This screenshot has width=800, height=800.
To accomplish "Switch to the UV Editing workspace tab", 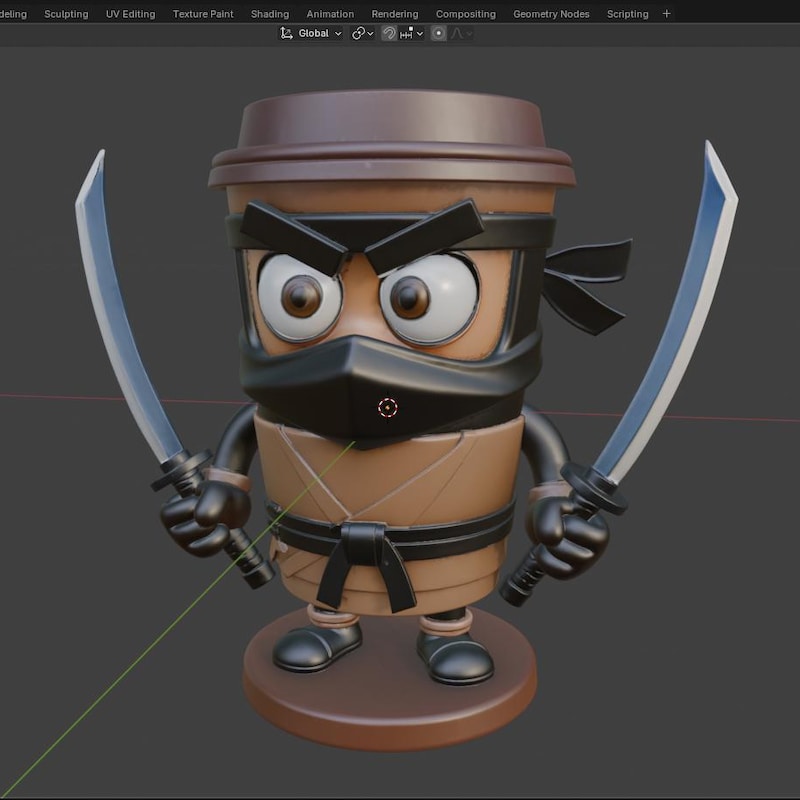I will point(131,14).
